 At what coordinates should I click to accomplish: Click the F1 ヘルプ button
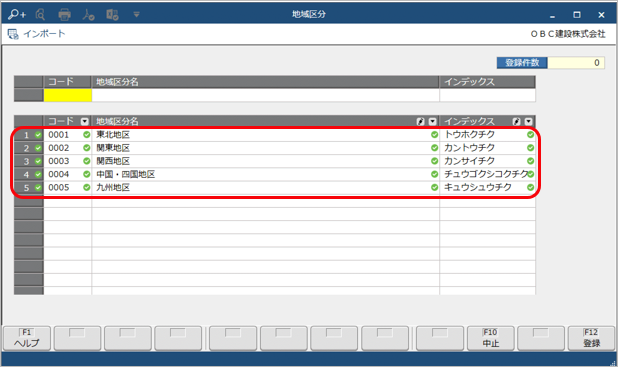click(x=27, y=338)
